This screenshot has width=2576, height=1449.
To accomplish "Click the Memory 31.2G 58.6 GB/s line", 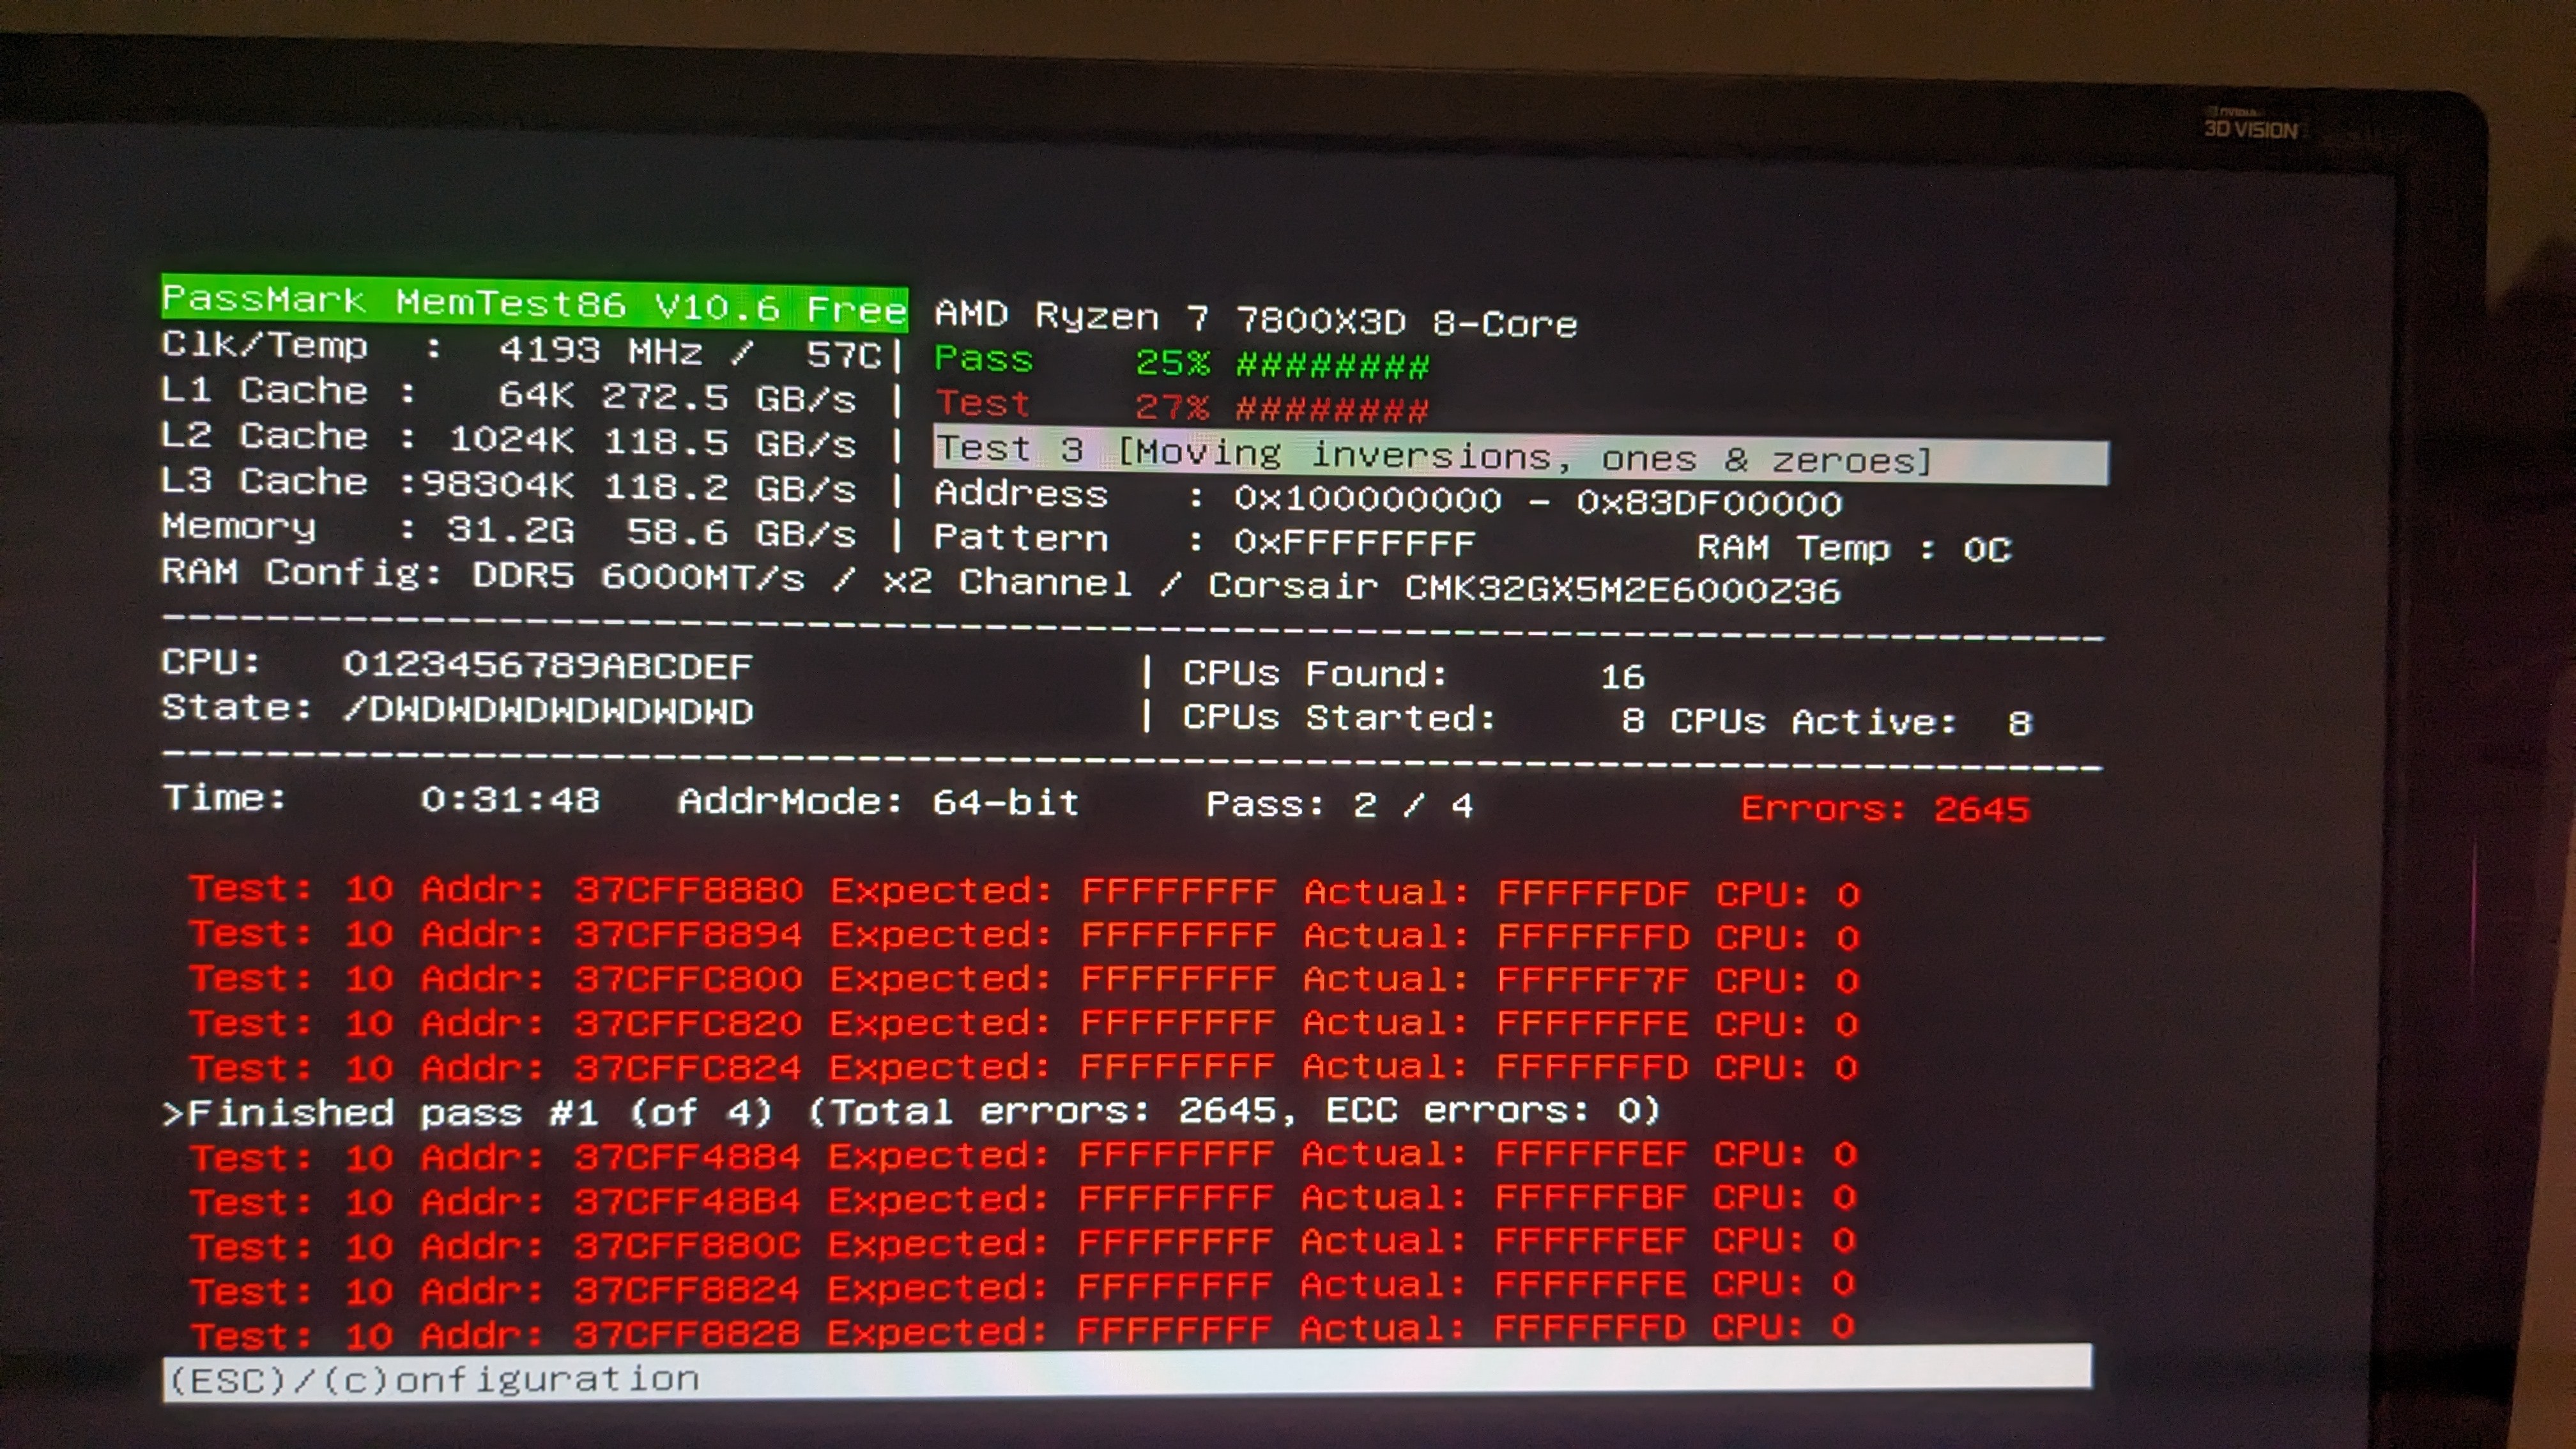I will [508, 529].
